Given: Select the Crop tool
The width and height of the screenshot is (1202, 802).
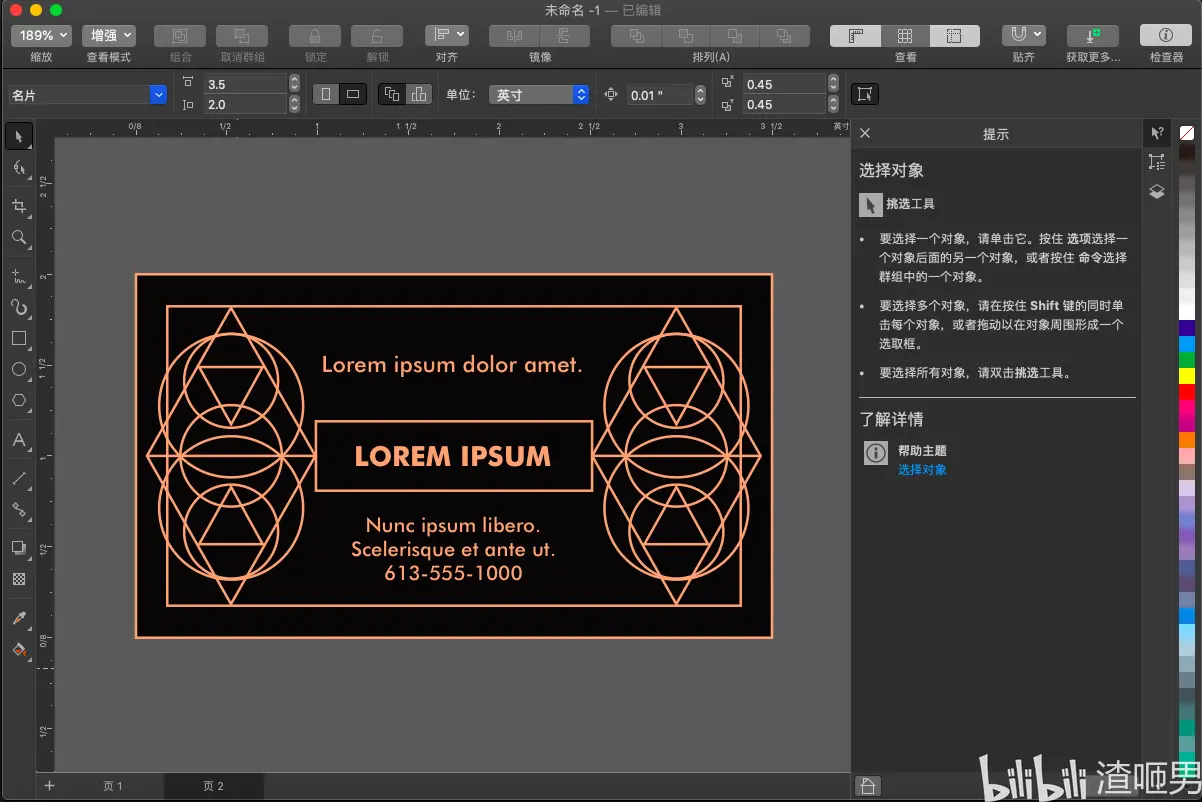Looking at the screenshot, I should tap(18, 206).
